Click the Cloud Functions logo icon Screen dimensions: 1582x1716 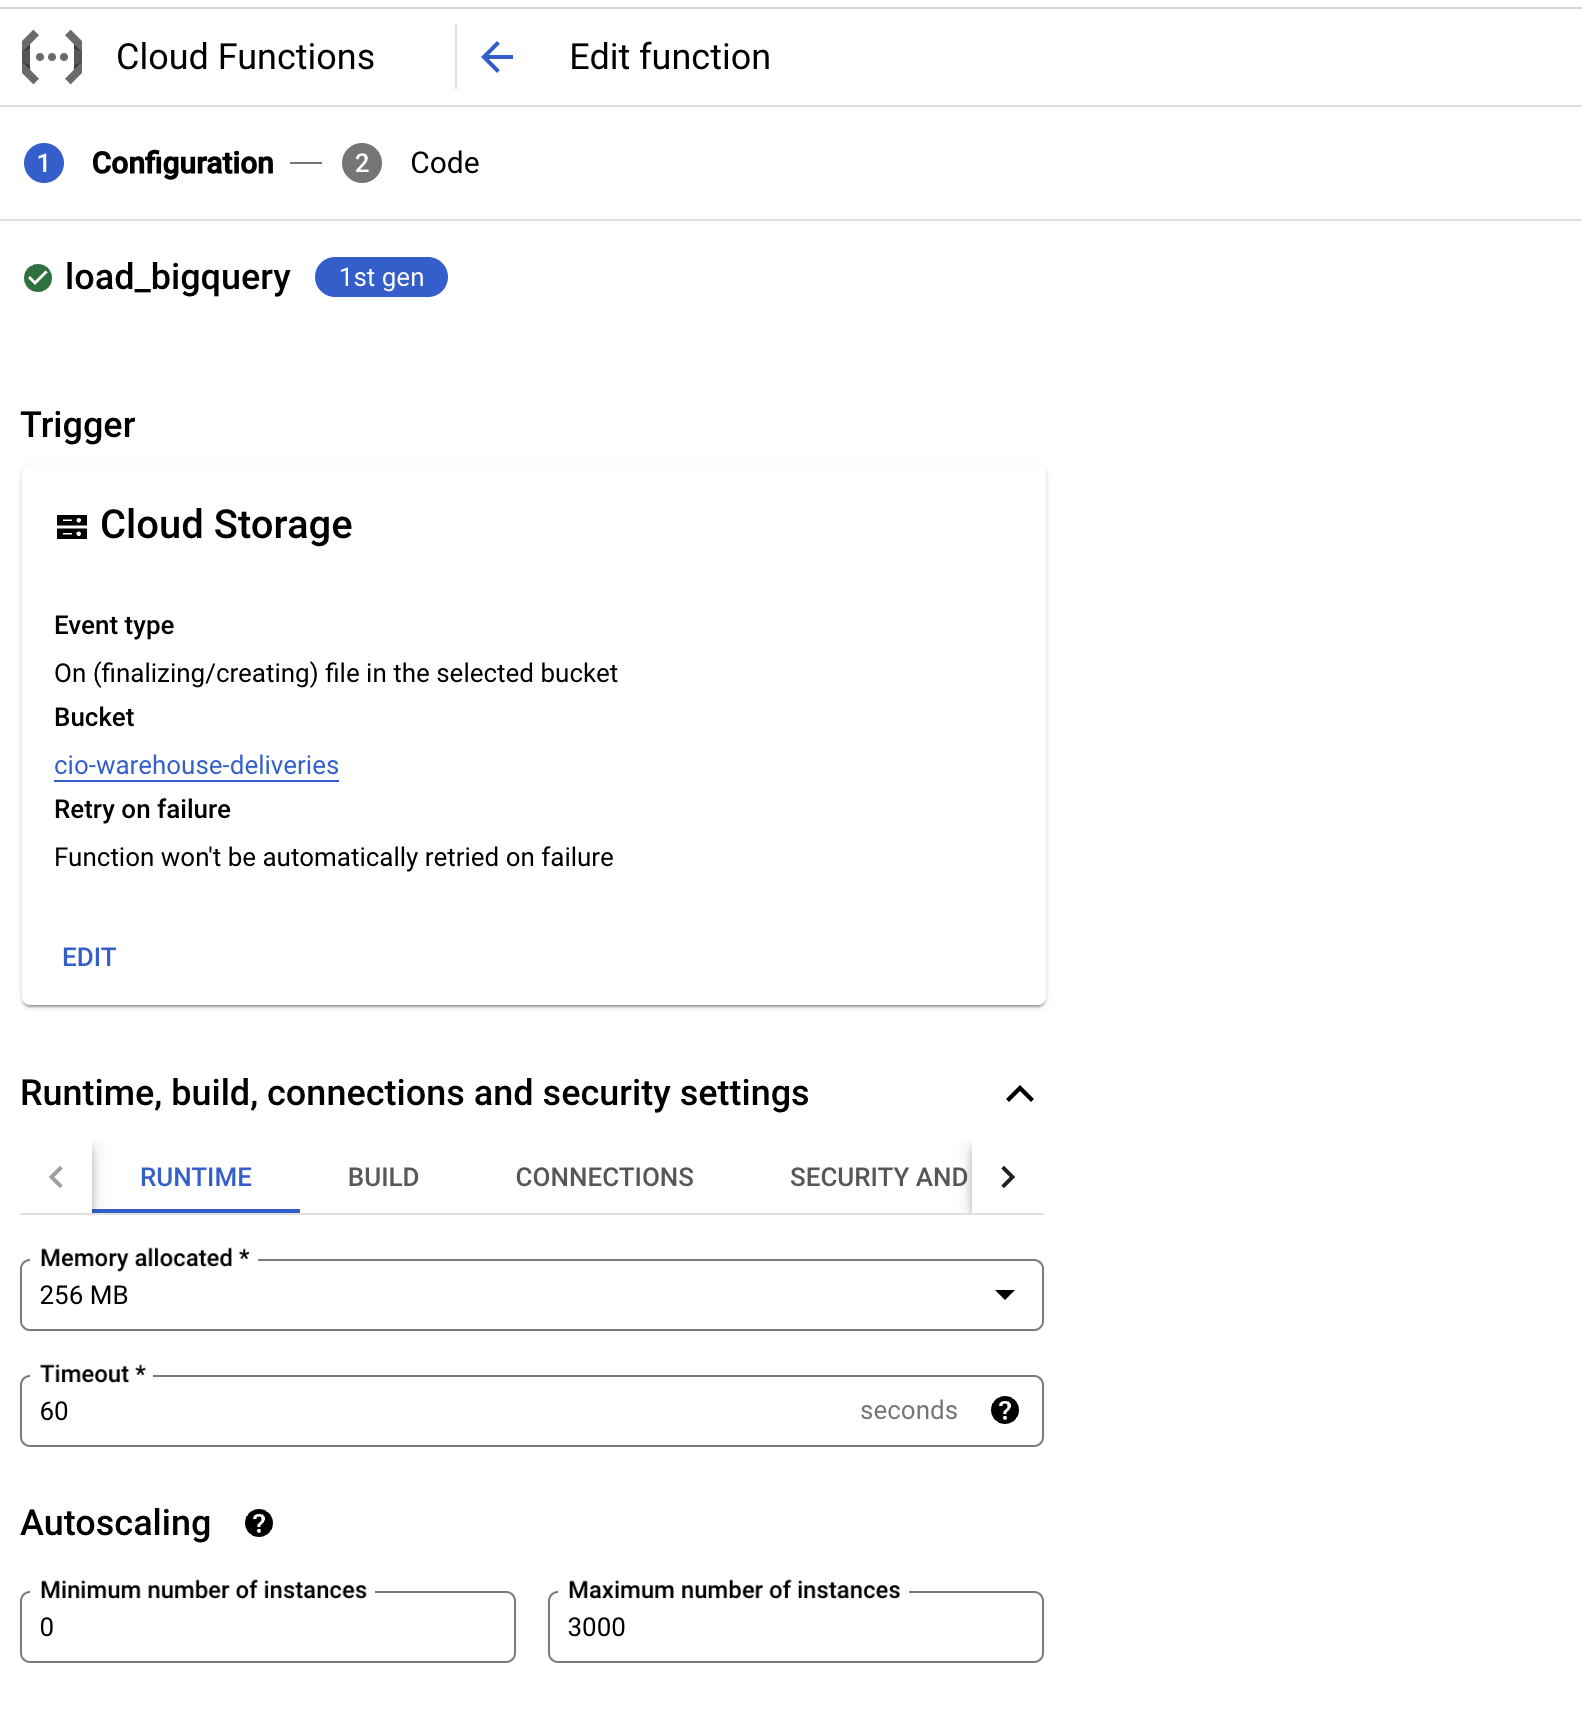[52, 57]
